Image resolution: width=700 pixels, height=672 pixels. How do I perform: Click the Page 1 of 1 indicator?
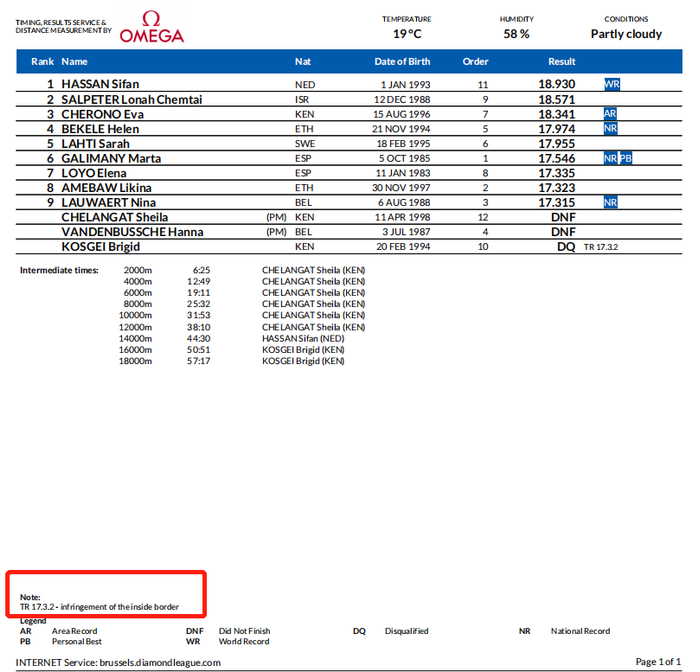(658, 662)
